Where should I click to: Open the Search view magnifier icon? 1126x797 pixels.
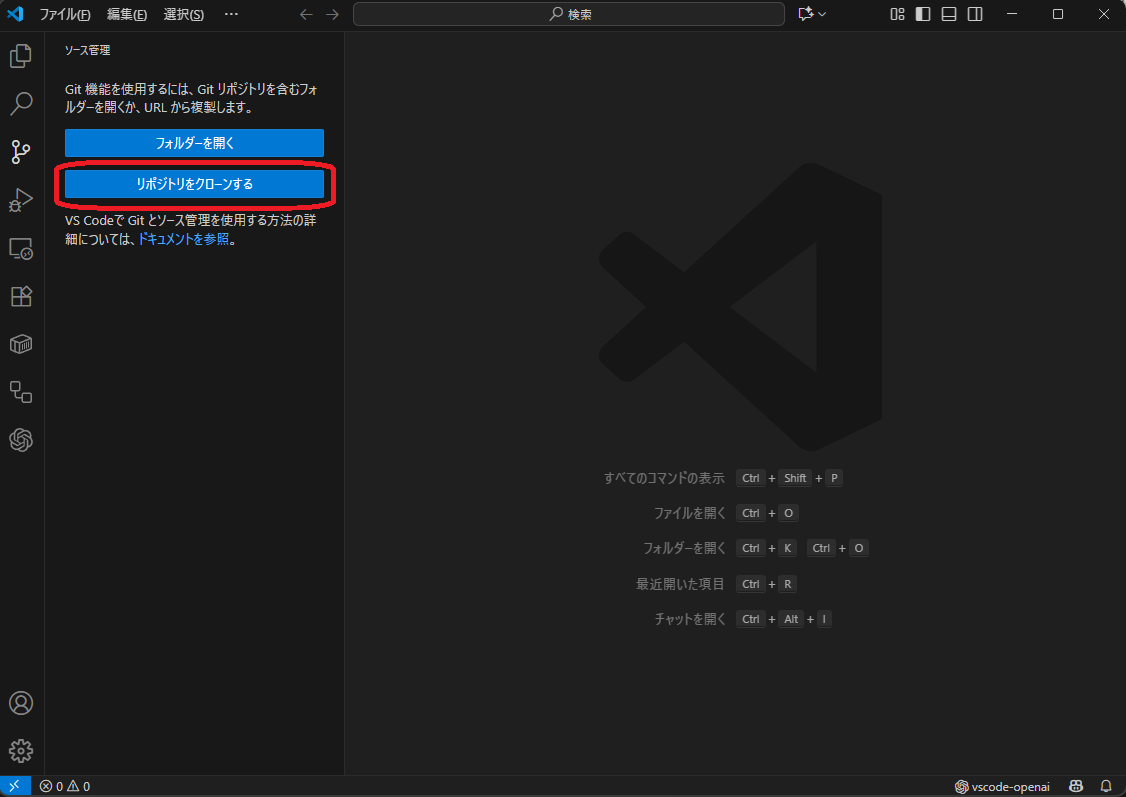(21, 103)
